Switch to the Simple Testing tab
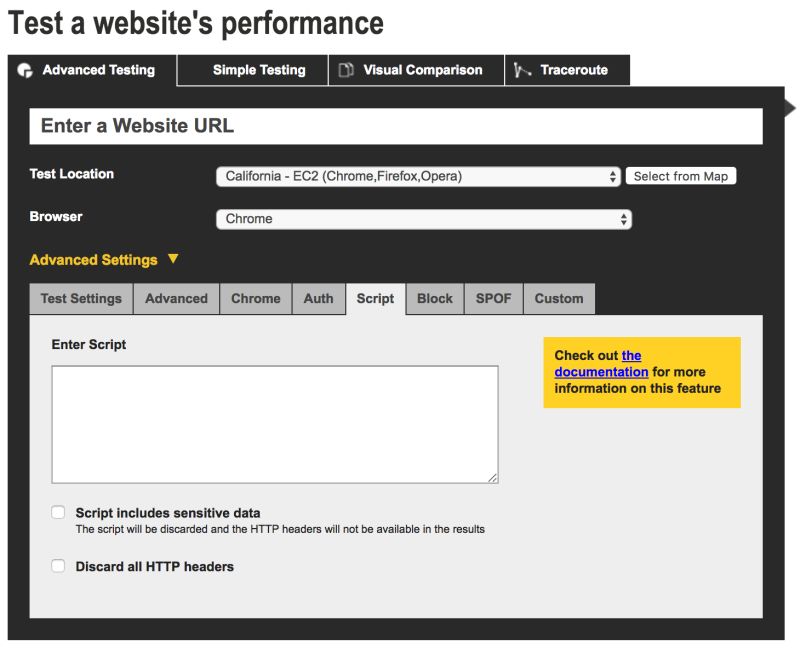This screenshot has height=650, width=800. click(x=258, y=70)
